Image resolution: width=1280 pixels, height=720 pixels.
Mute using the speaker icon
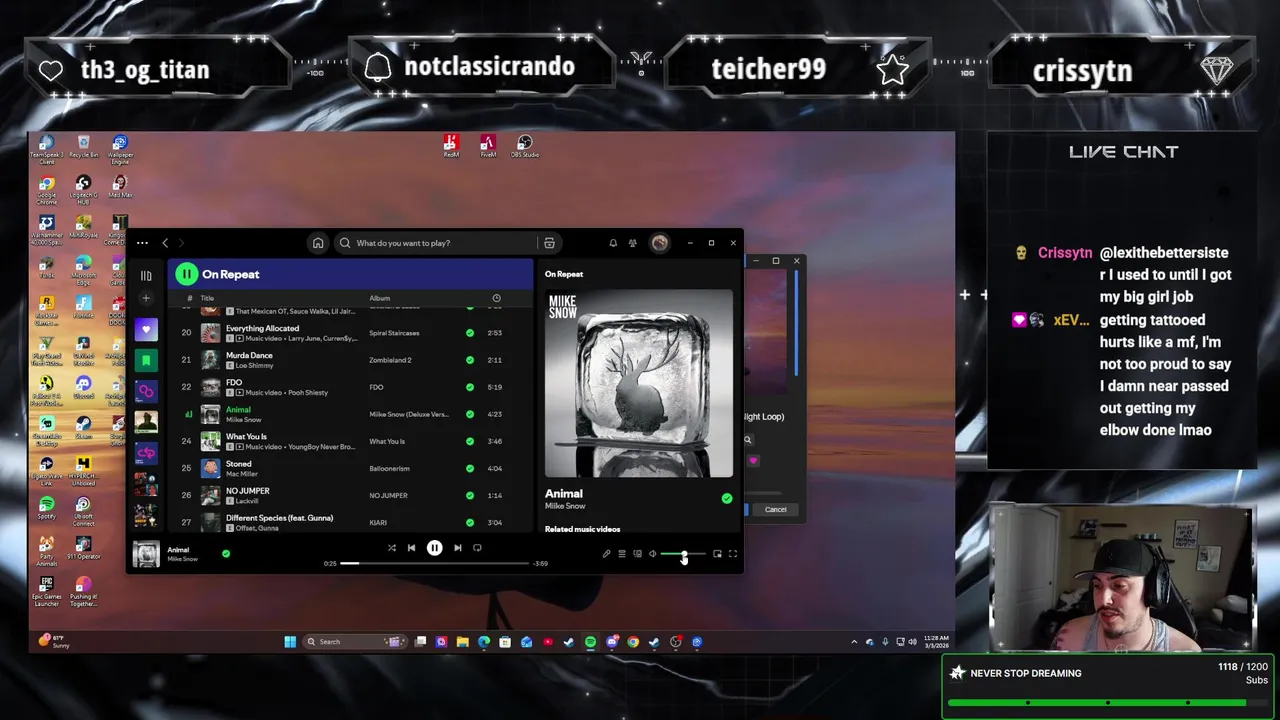pyautogui.click(x=652, y=554)
